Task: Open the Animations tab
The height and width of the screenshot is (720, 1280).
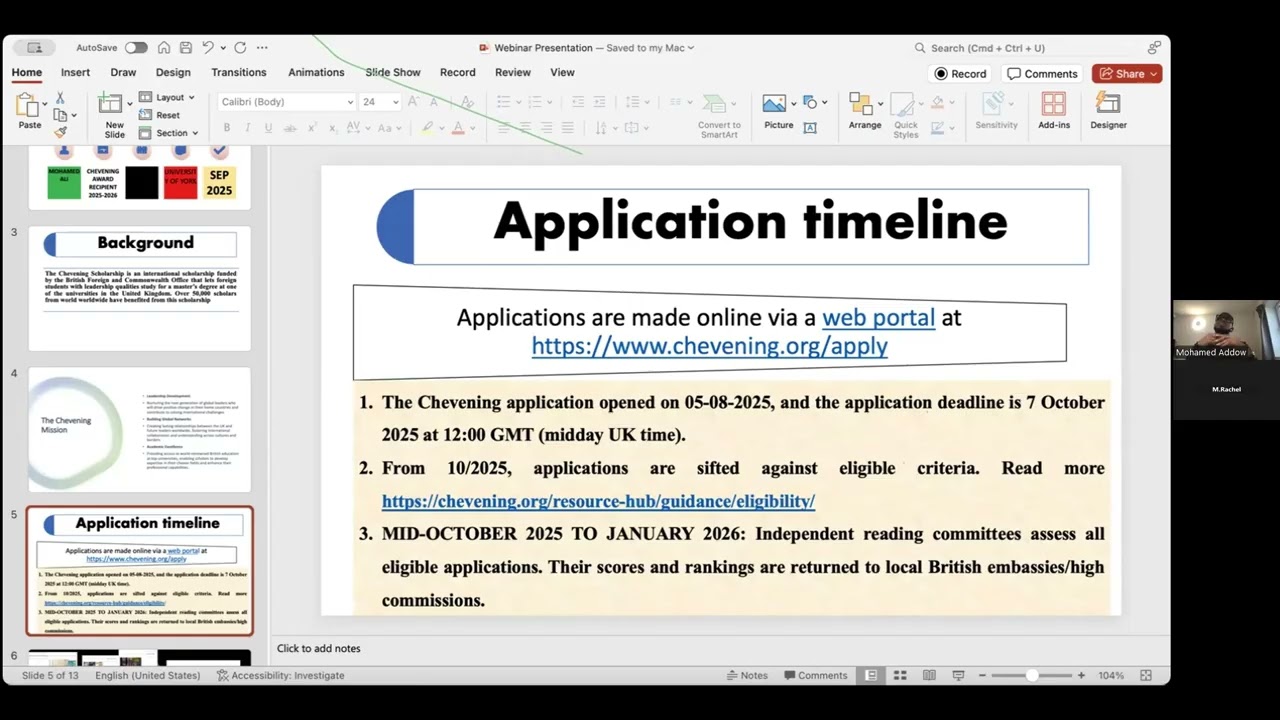Action: pos(316,72)
